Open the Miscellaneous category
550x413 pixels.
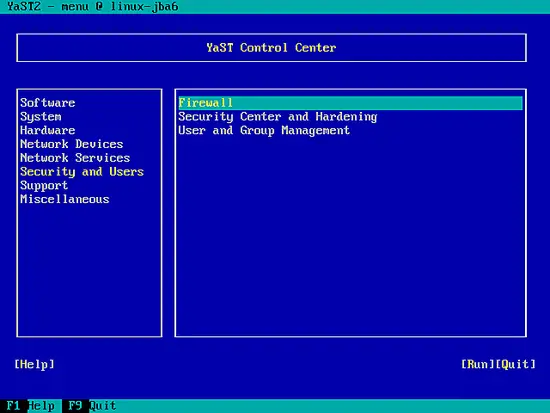[65, 199]
